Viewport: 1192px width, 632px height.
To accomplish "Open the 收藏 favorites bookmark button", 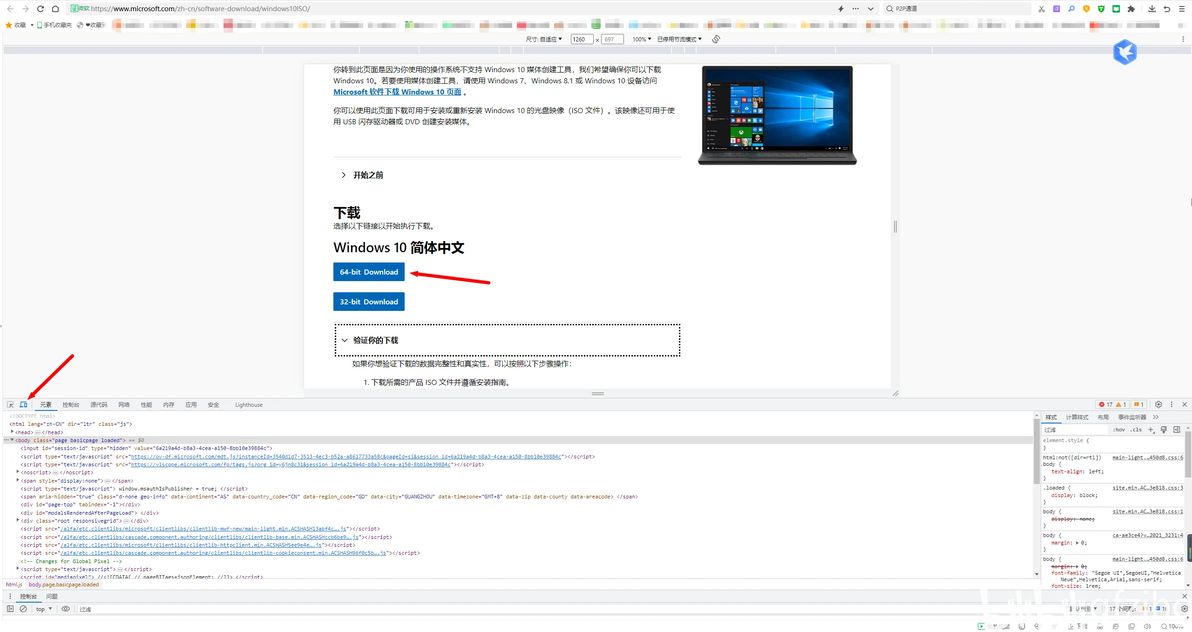I will 15,25.
